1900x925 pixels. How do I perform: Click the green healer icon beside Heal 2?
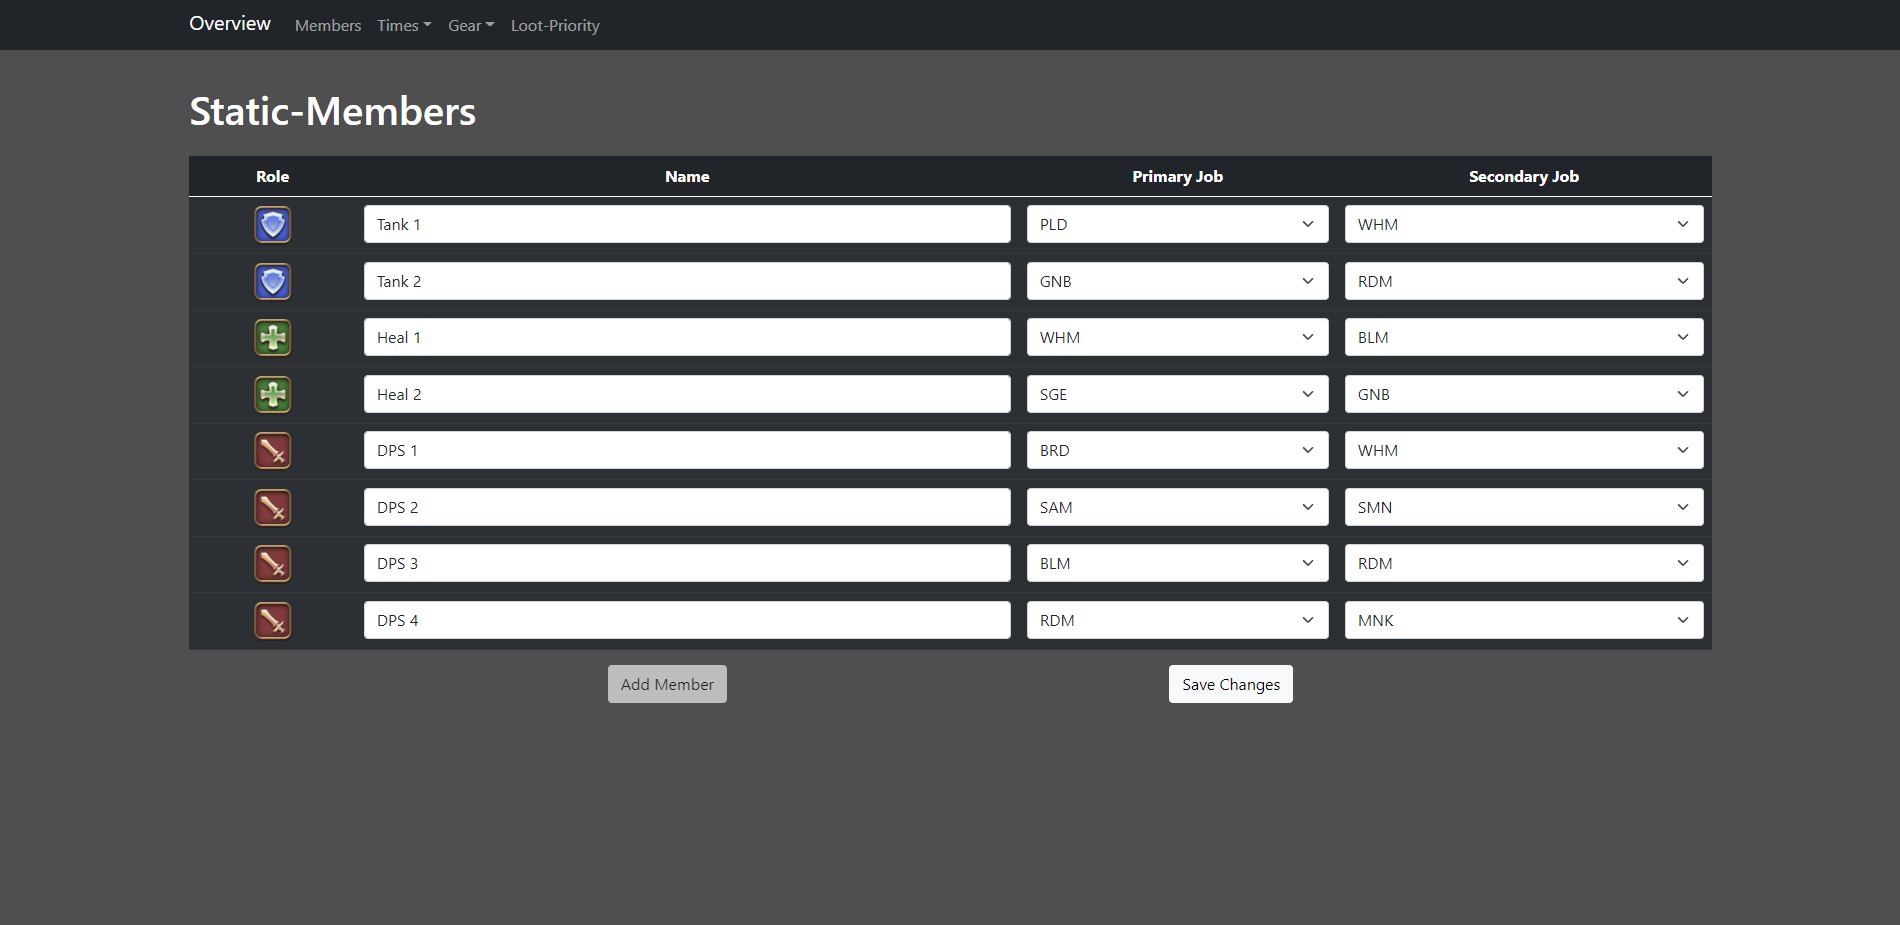tap(273, 395)
